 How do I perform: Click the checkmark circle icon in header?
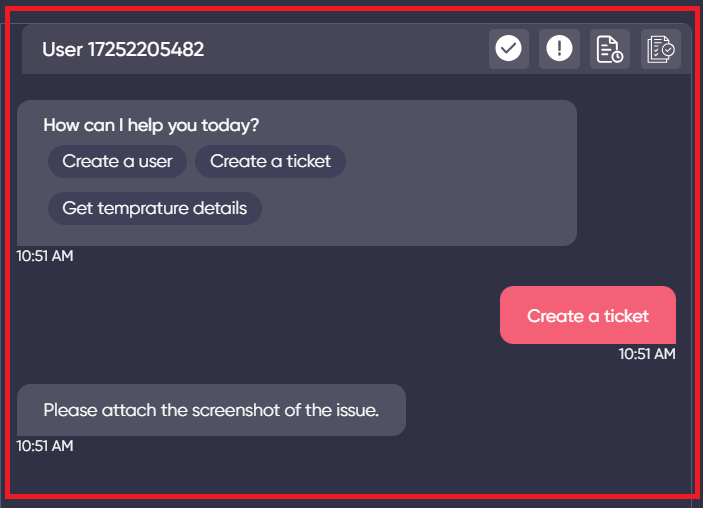[x=509, y=49]
